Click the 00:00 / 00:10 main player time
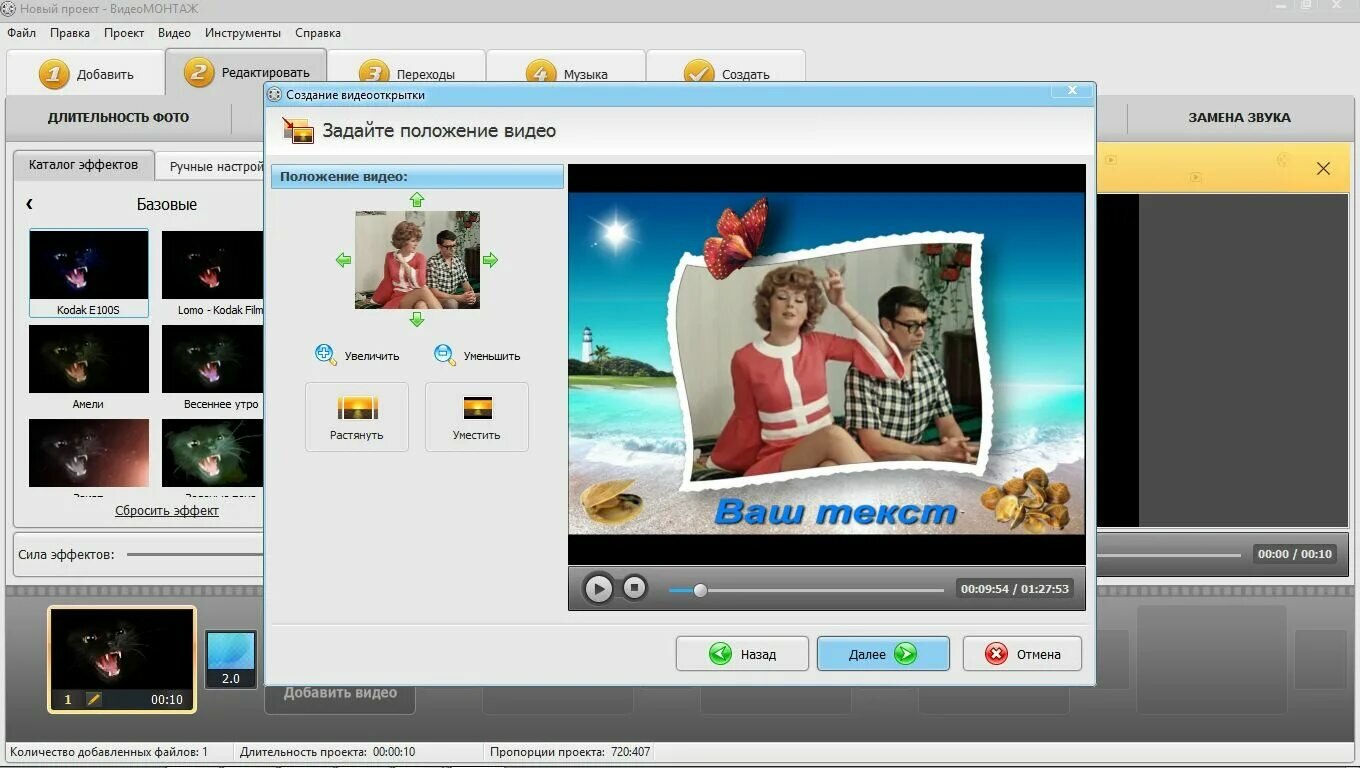Image resolution: width=1360 pixels, height=768 pixels. [x=1295, y=554]
